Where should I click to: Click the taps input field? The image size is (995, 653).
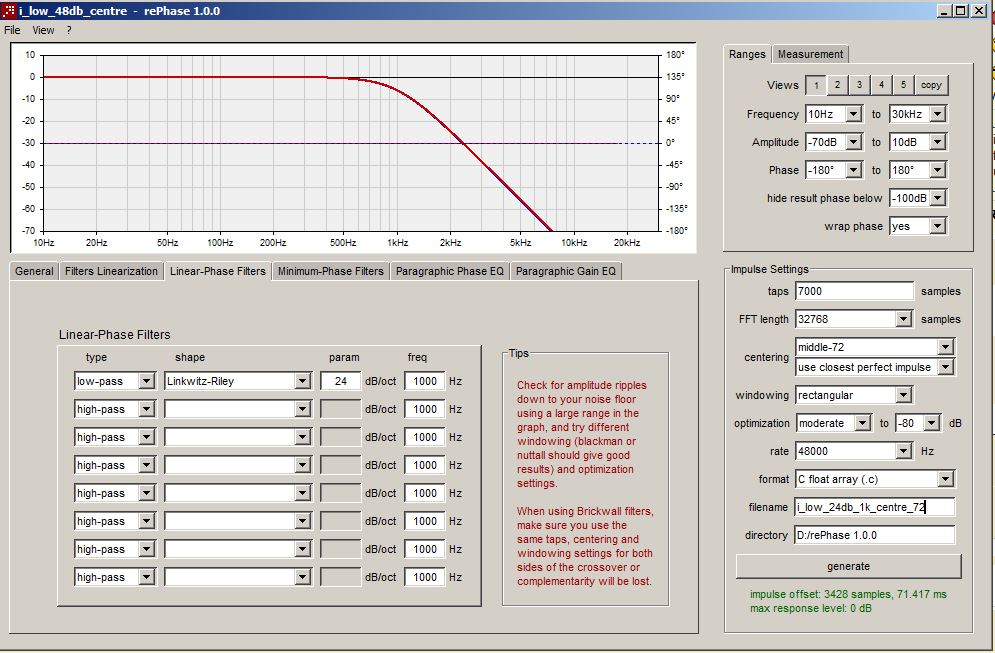click(x=854, y=291)
